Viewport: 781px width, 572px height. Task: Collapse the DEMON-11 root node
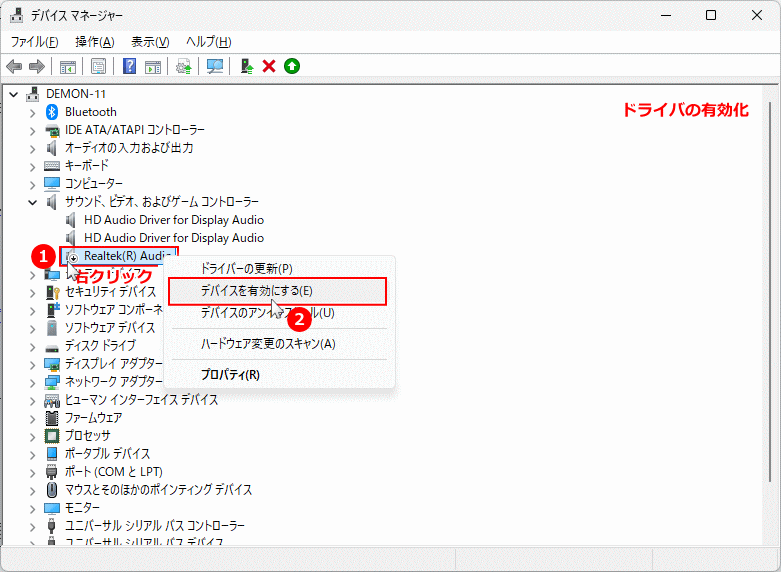pos(13,94)
